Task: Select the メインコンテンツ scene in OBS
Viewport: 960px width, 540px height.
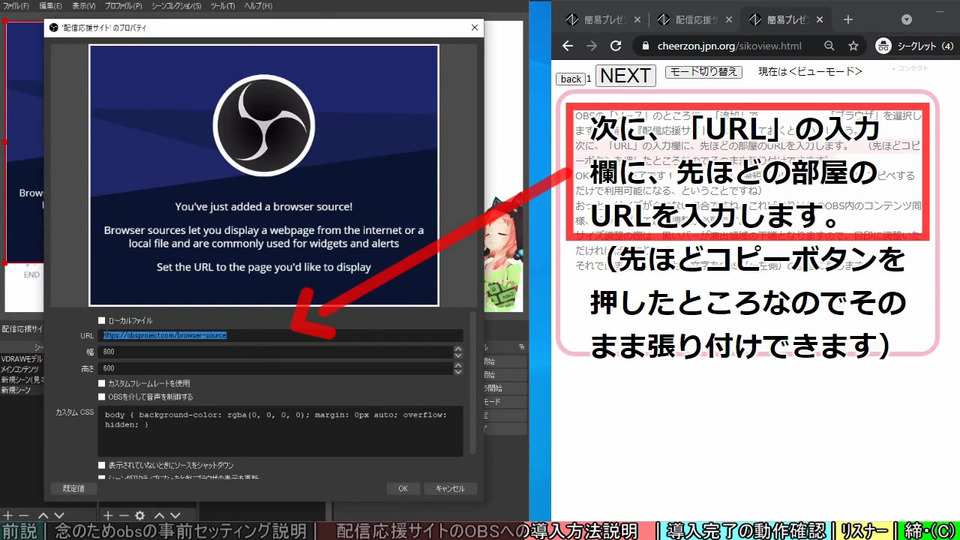Action: [x=20, y=370]
